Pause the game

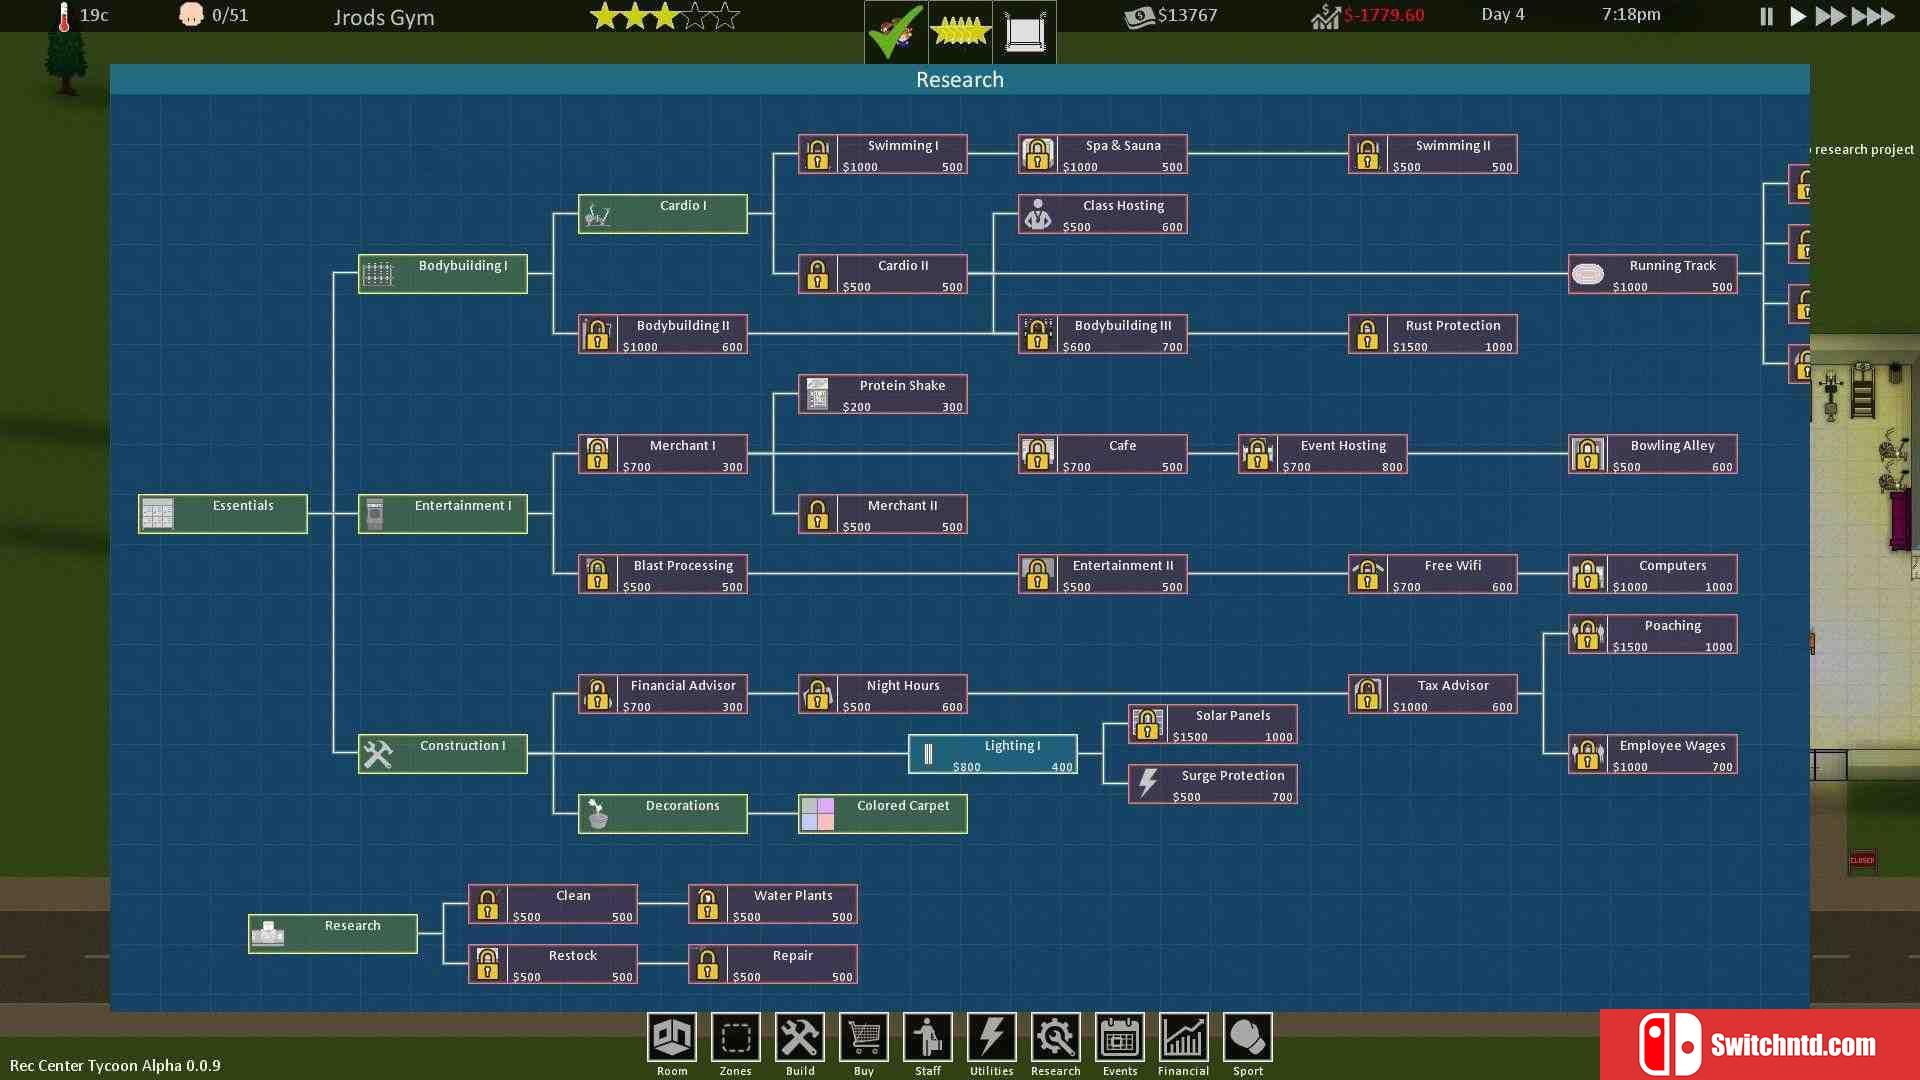[x=1766, y=16]
